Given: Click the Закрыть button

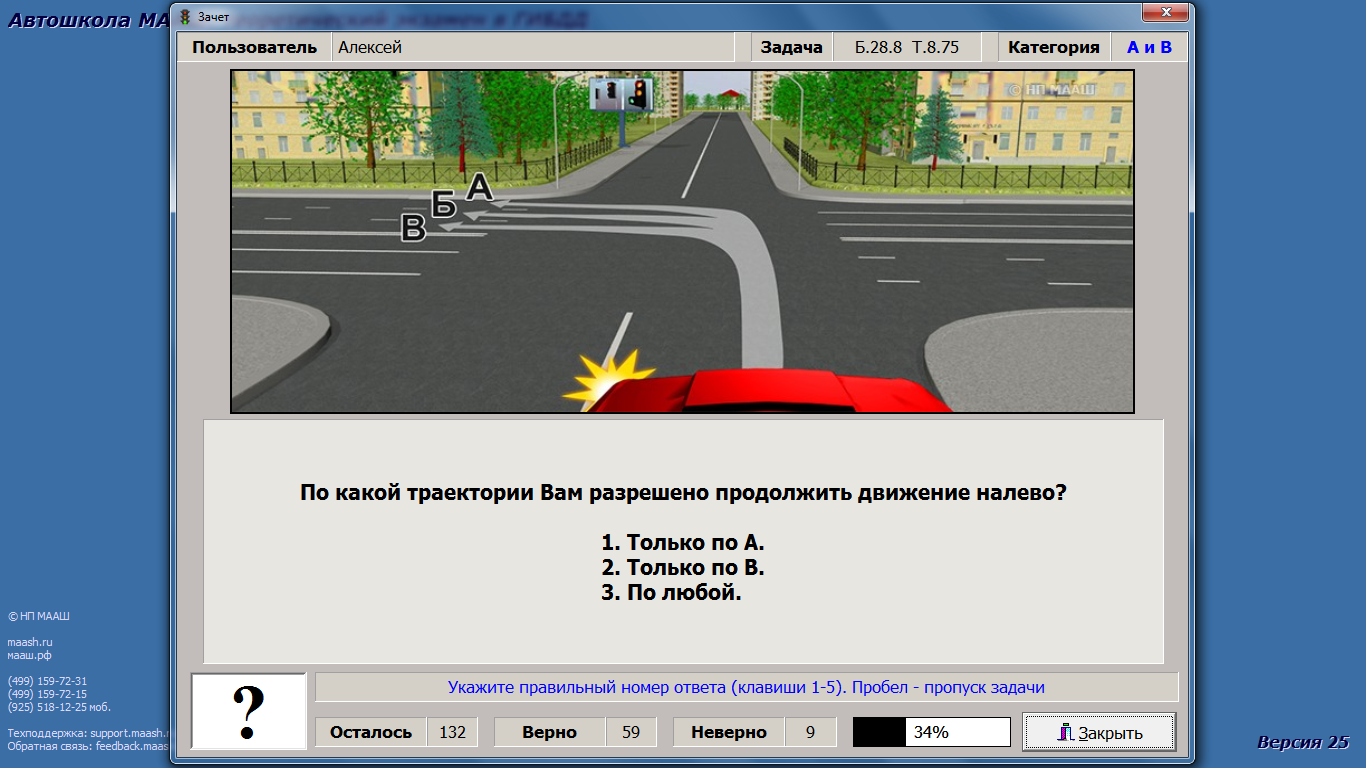Looking at the screenshot, I should (x=1099, y=732).
